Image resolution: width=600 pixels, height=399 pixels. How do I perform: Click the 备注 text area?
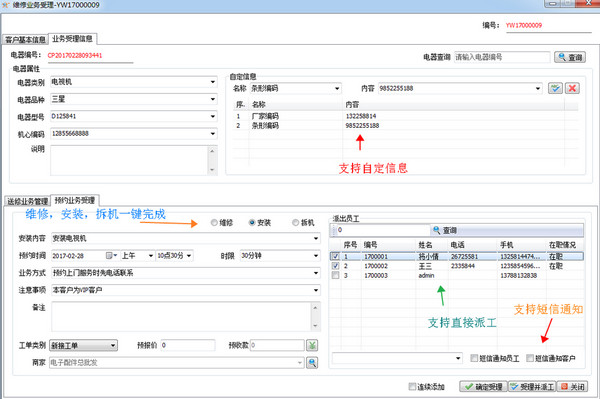click(181, 316)
